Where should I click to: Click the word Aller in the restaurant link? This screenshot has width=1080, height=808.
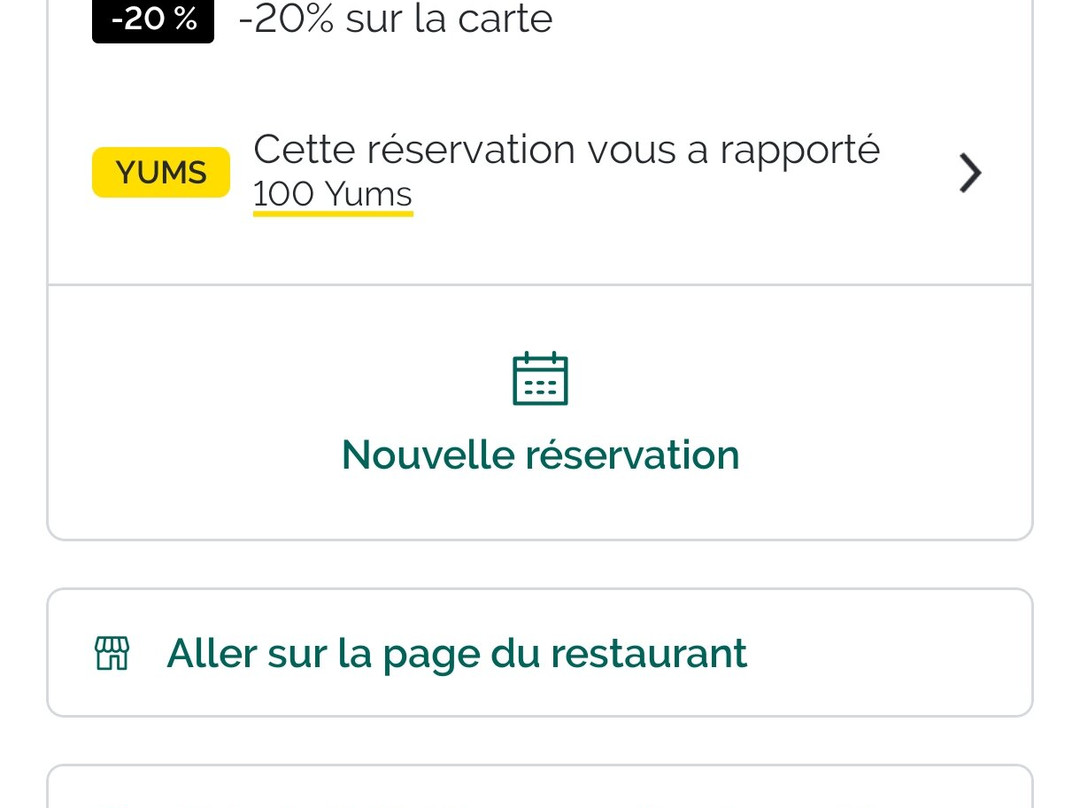click(212, 653)
